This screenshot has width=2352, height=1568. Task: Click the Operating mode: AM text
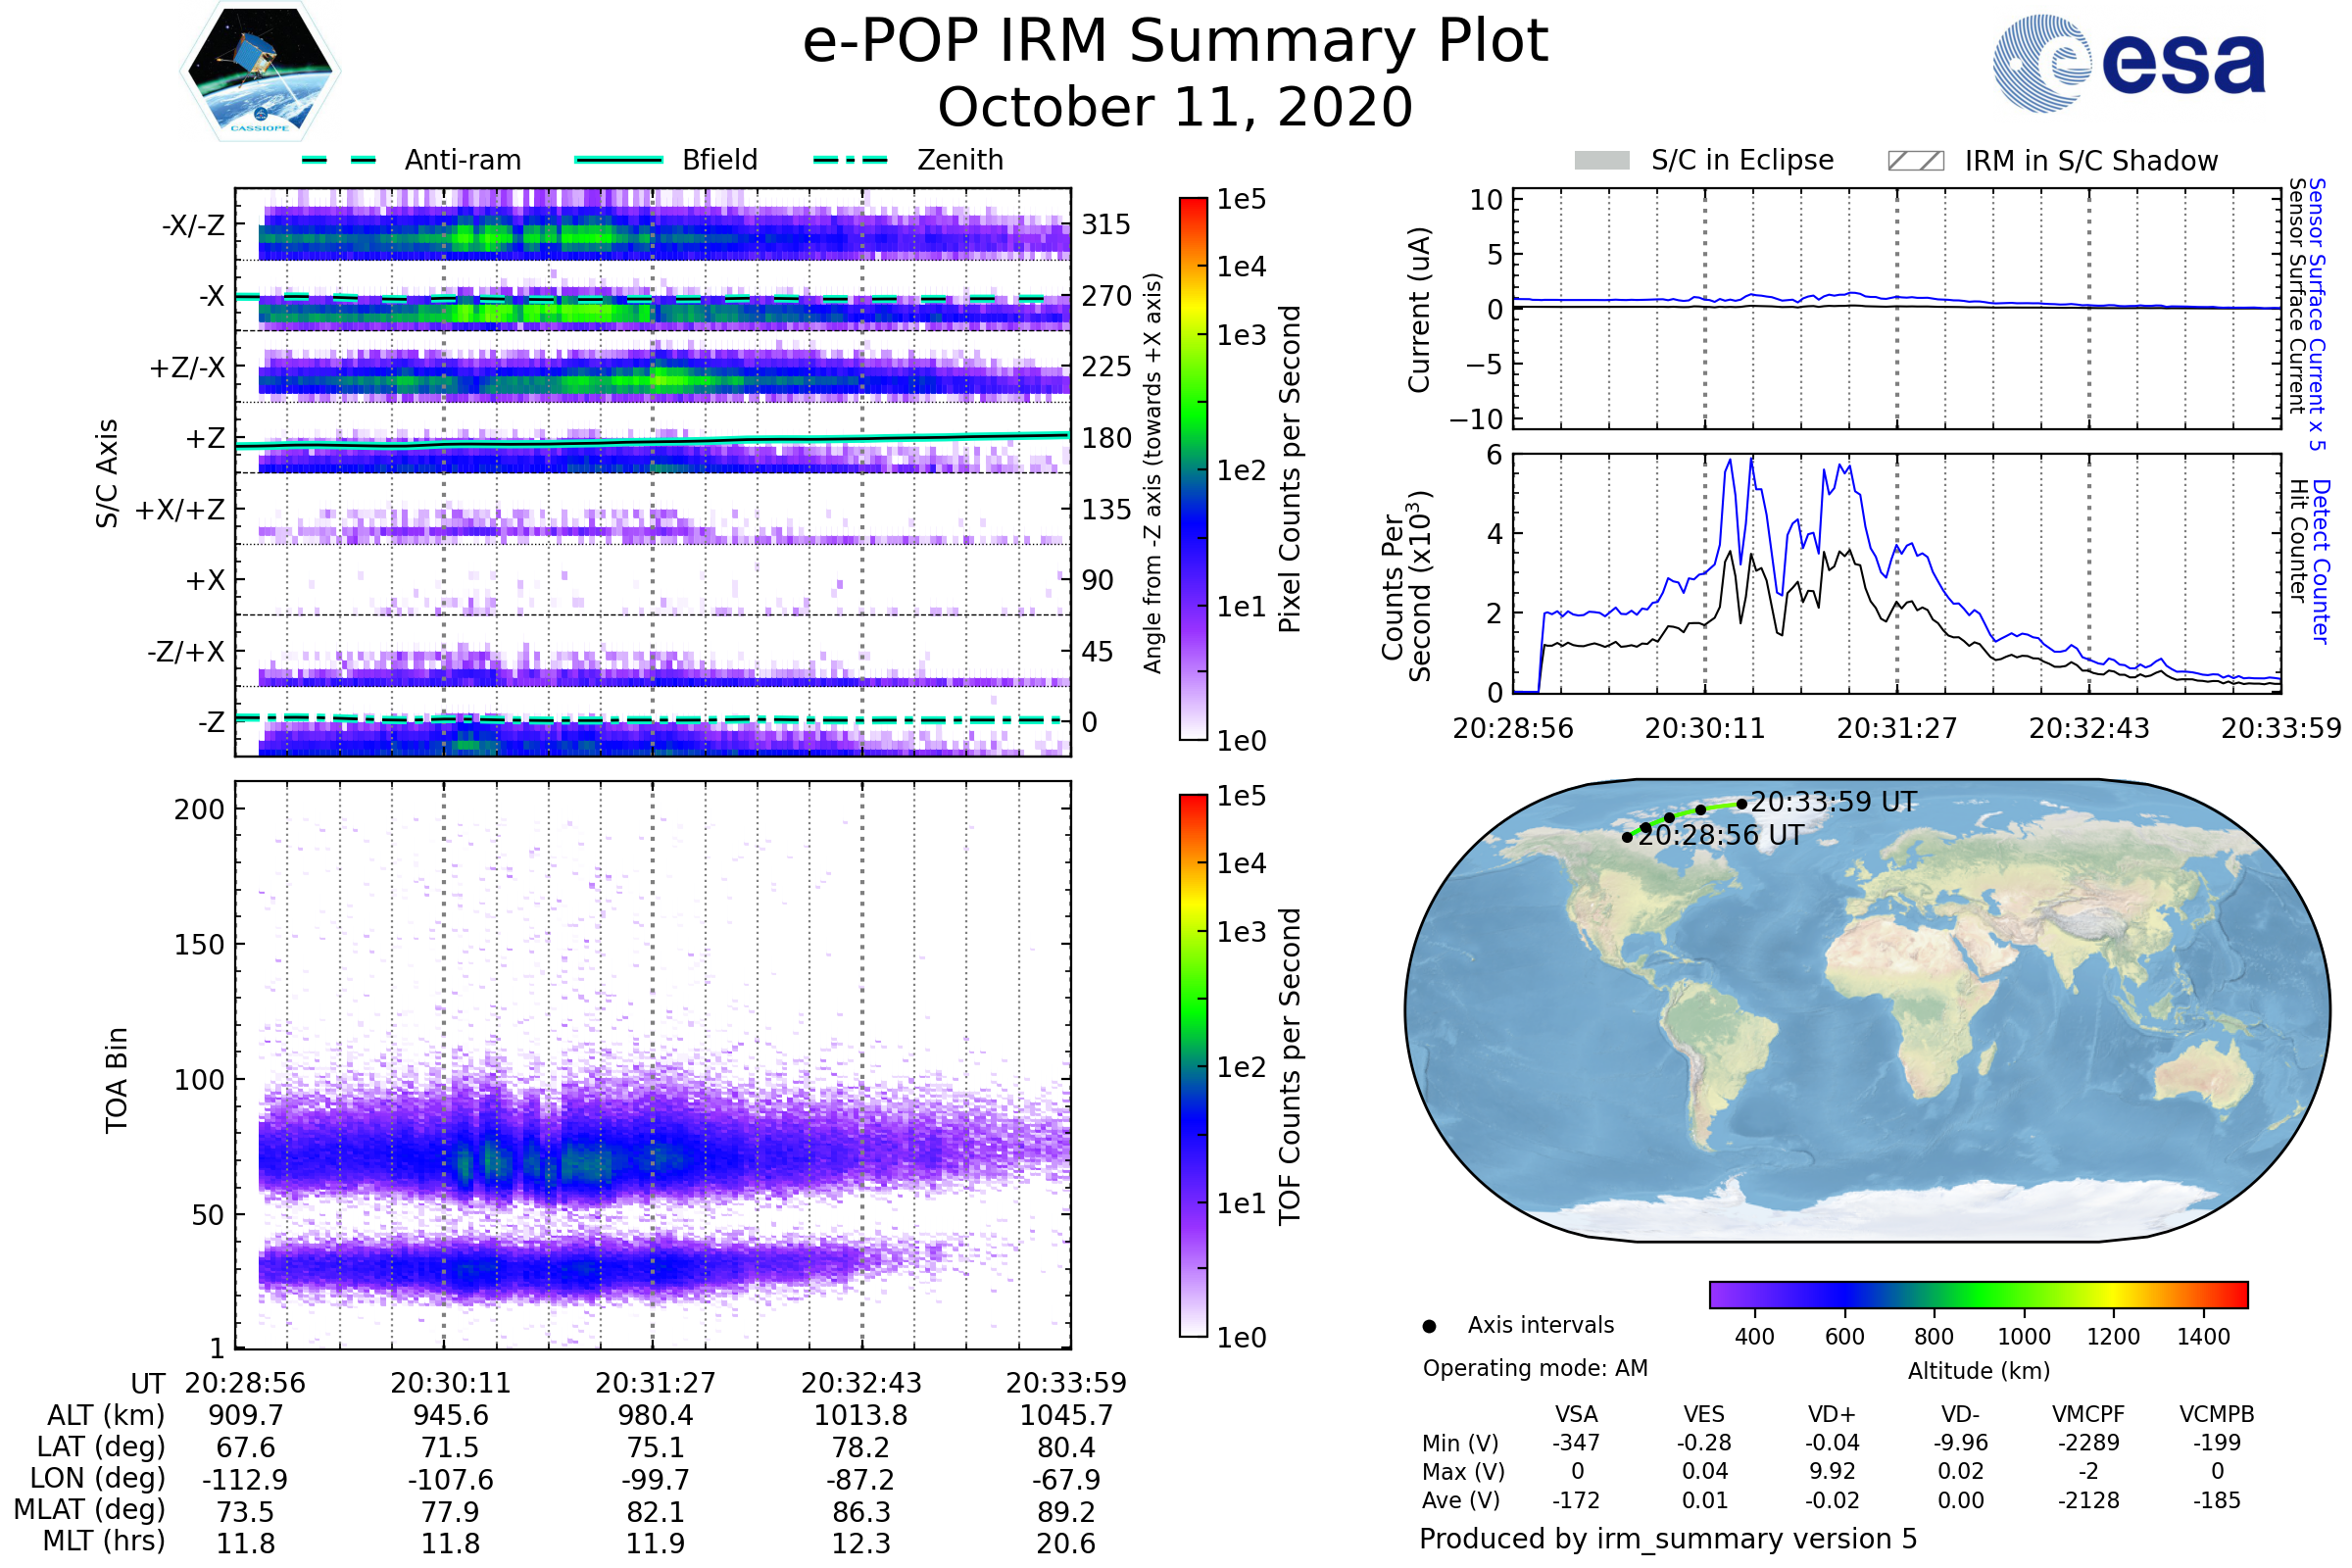(1535, 1368)
